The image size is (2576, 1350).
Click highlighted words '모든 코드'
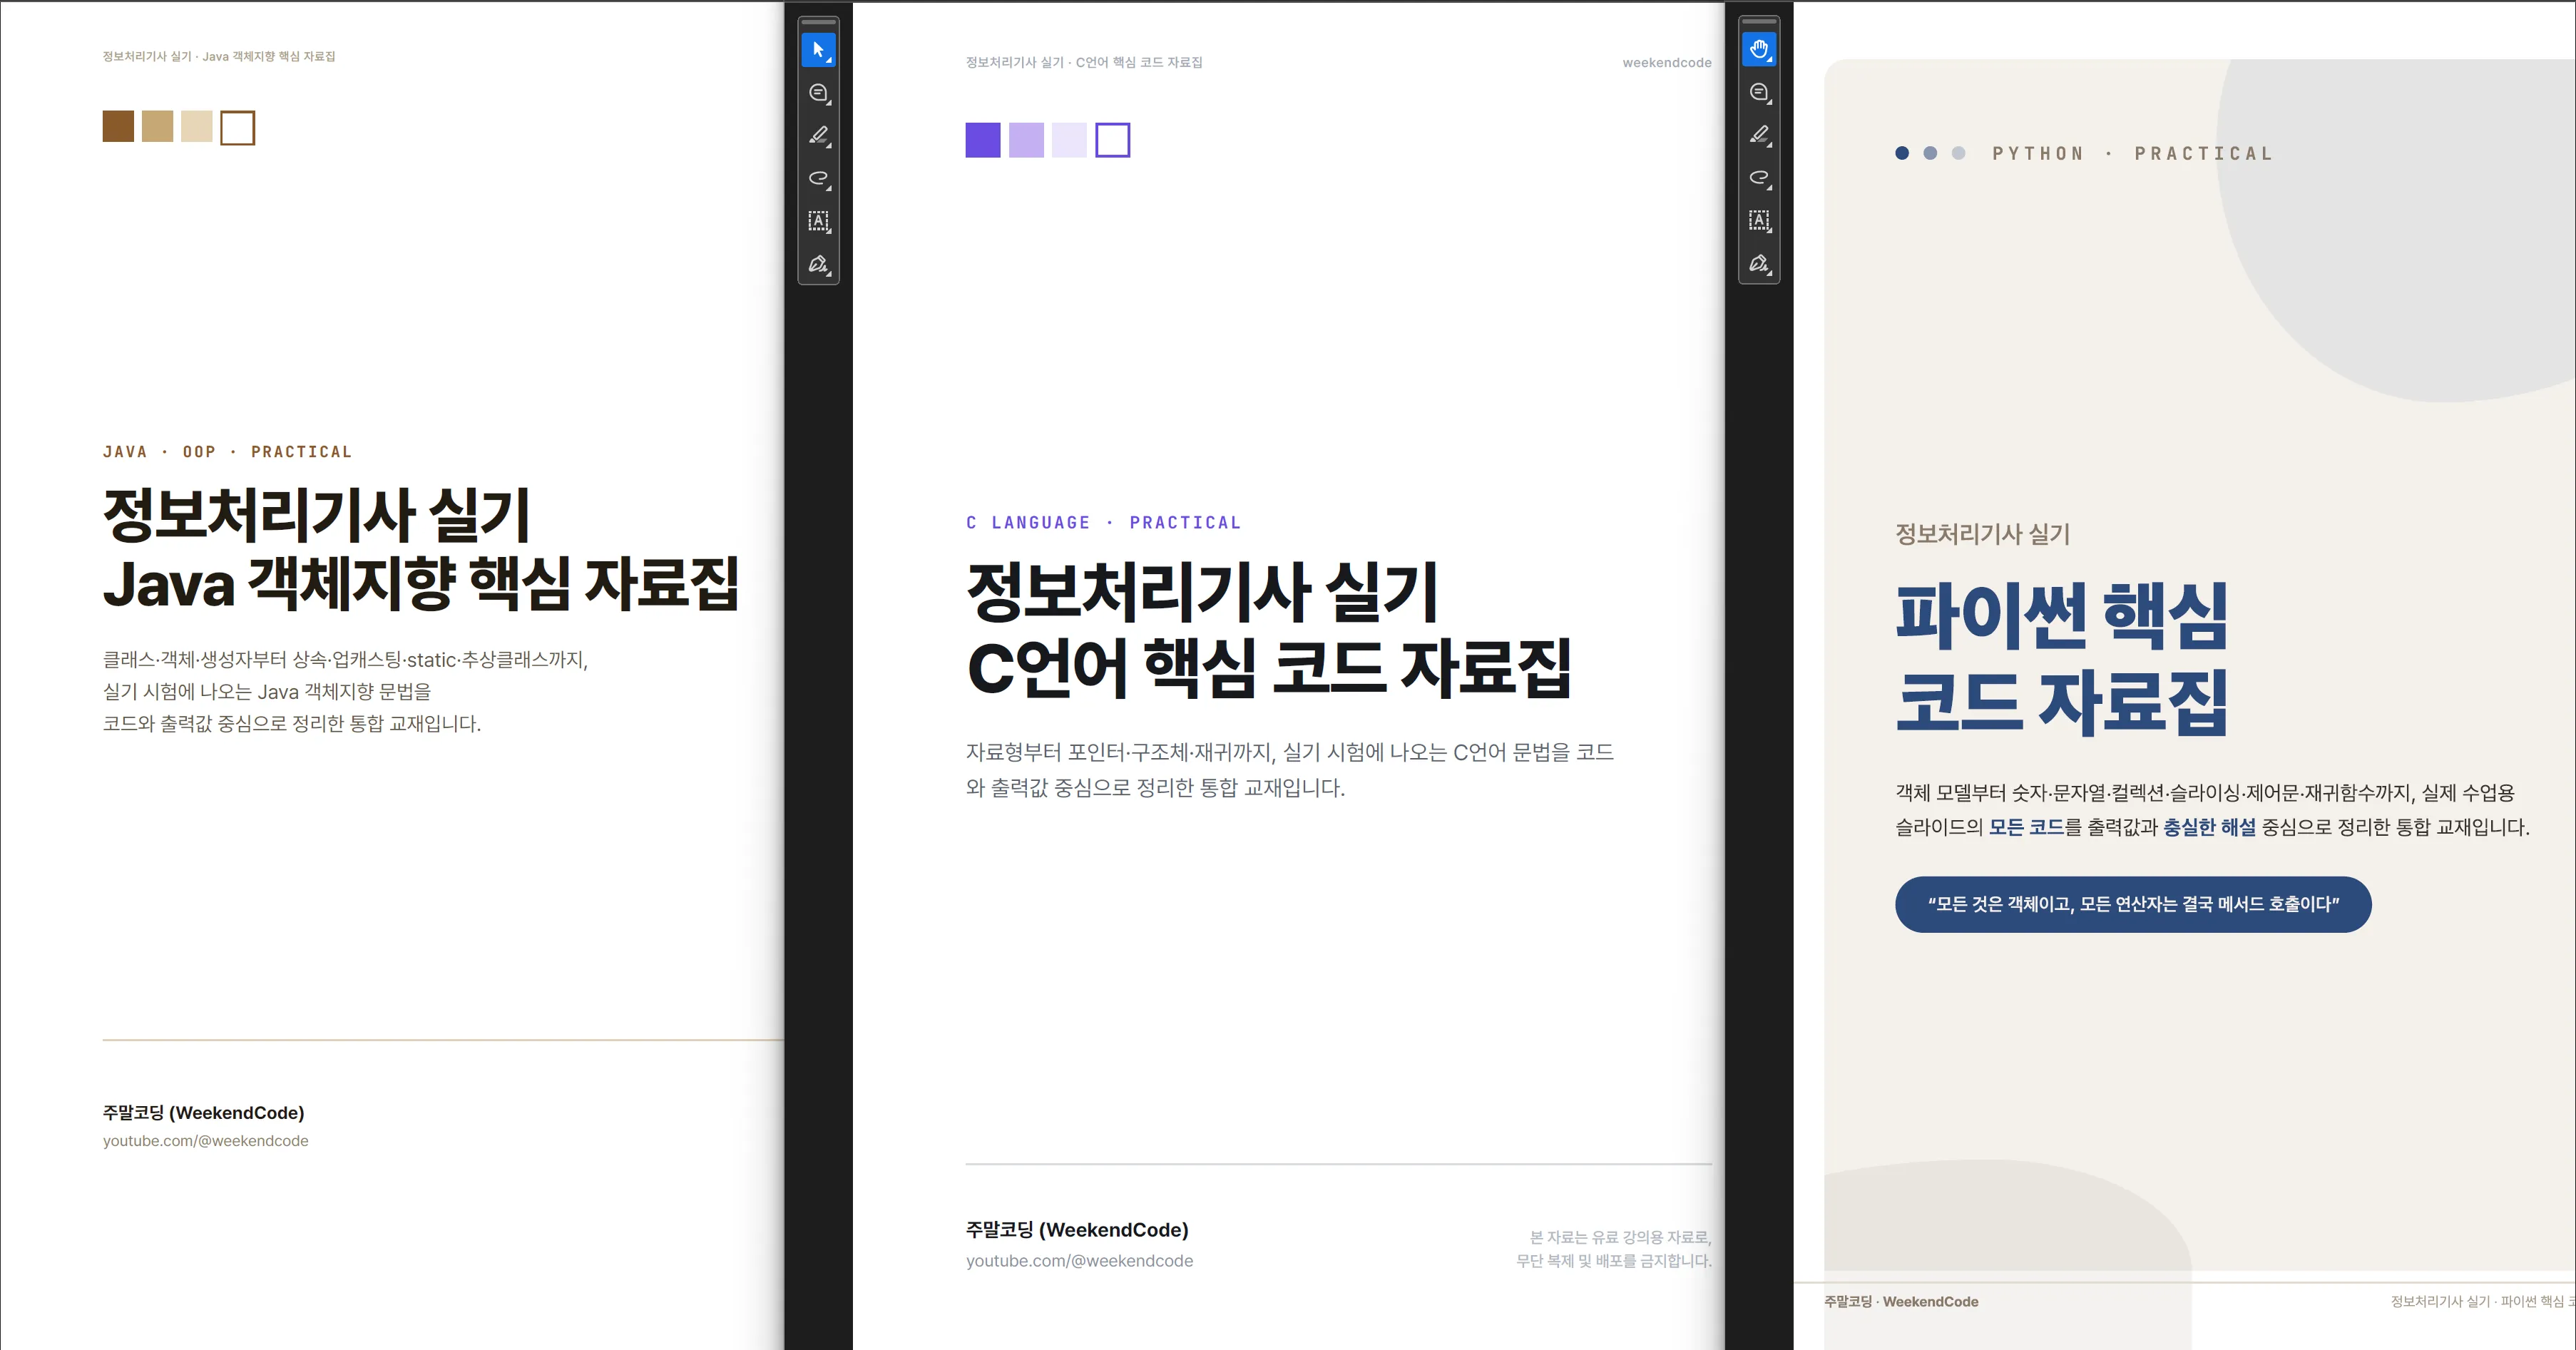(2026, 828)
